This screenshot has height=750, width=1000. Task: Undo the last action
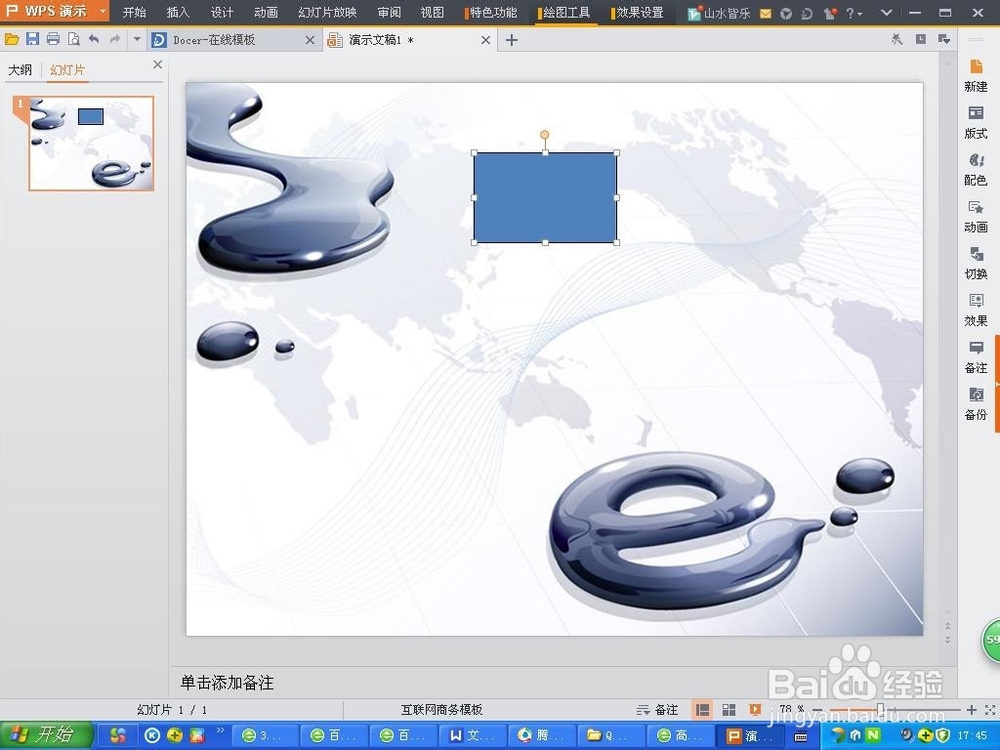[94, 40]
